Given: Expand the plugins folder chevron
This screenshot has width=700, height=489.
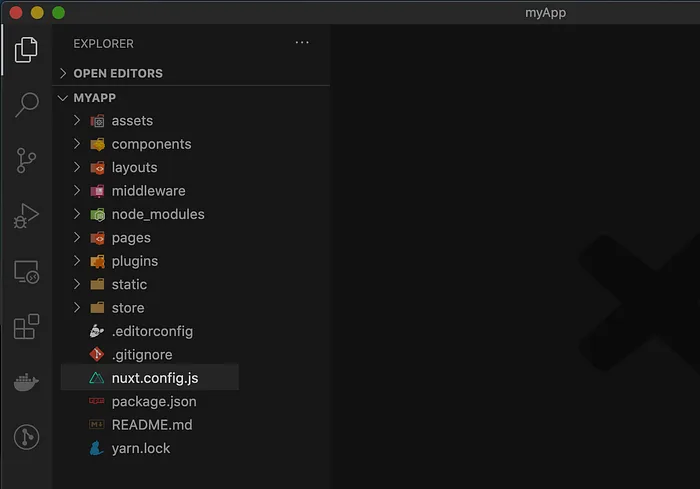Looking at the screenshot, I should pyautogui.click(x=77, y=260).
